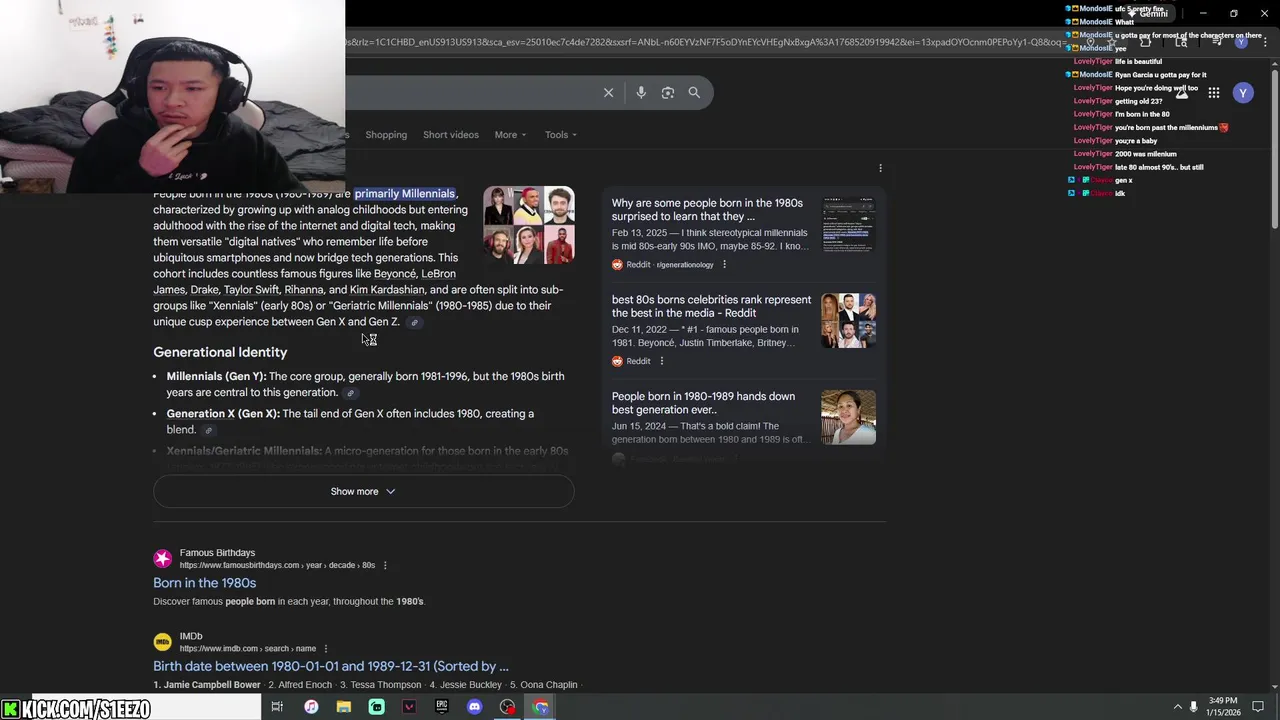This screenshot has width=1280, height=720.
Task: Open the Google apps grid
Action: [x=1214, y=93]
